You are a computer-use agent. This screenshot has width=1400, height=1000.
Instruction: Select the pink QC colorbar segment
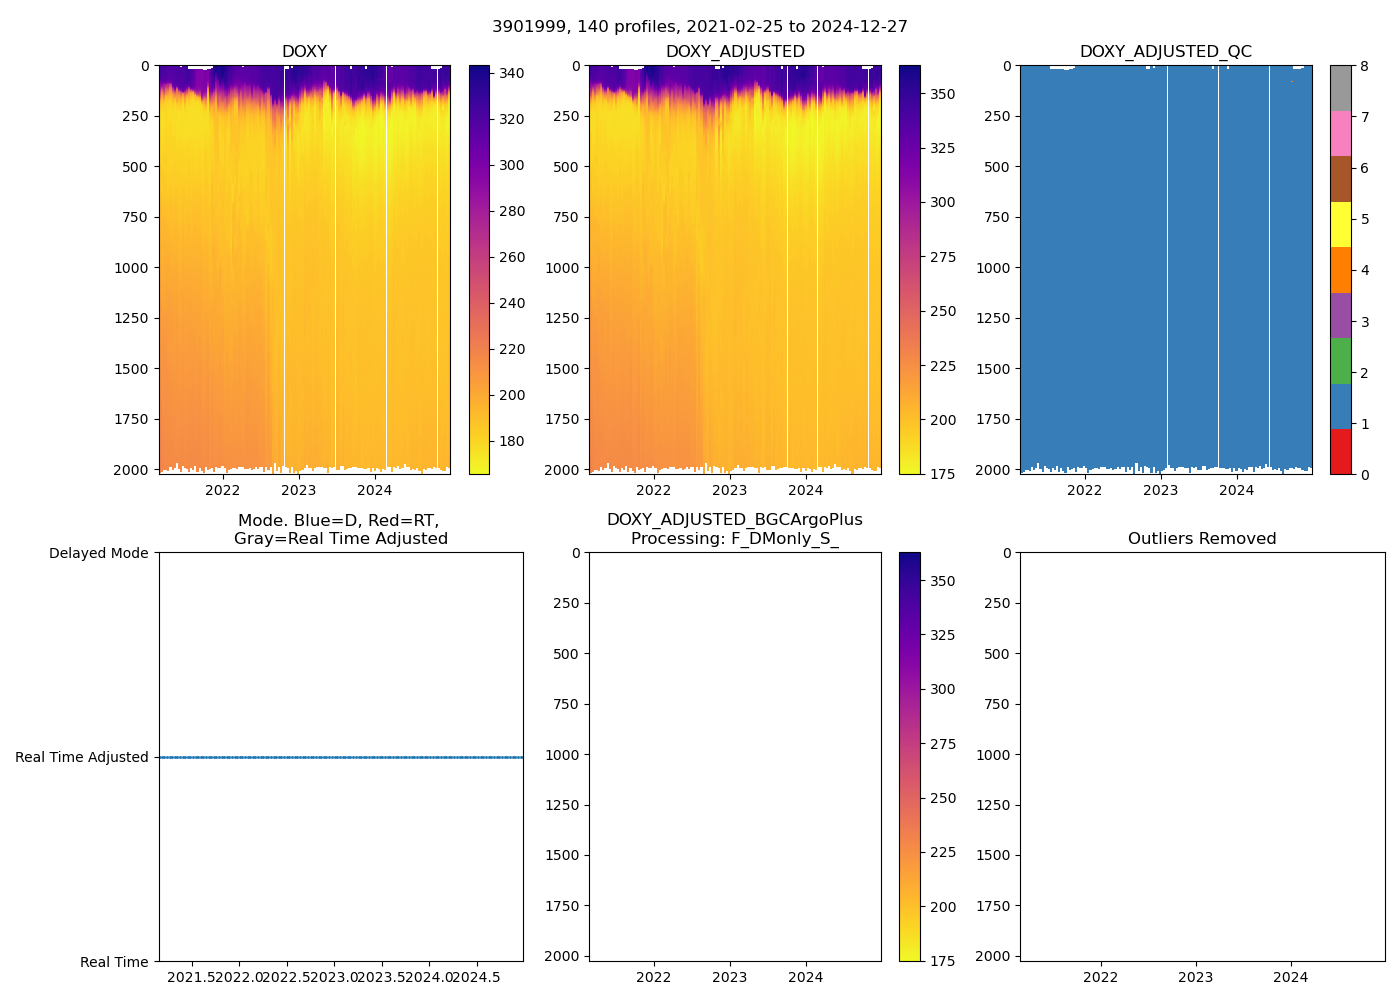[1340, 133]
